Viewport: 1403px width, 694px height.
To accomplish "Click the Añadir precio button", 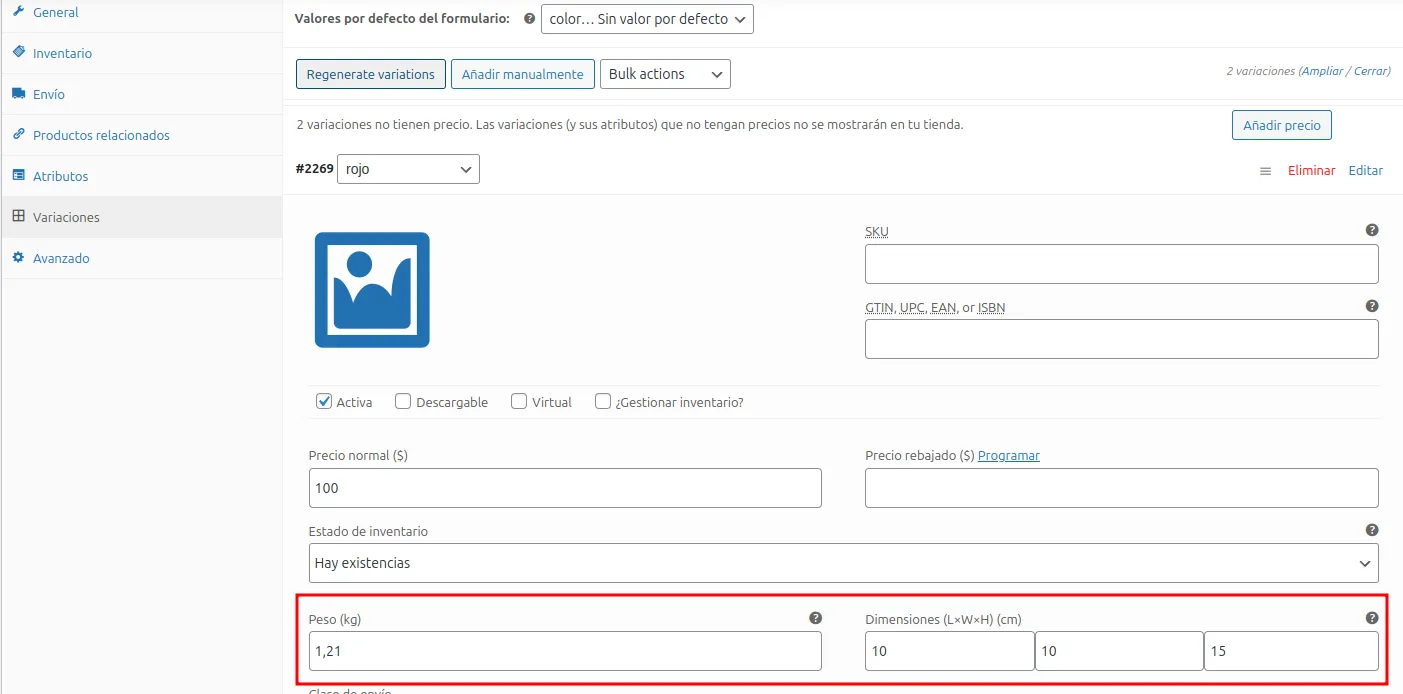I will coord(1281,125).
